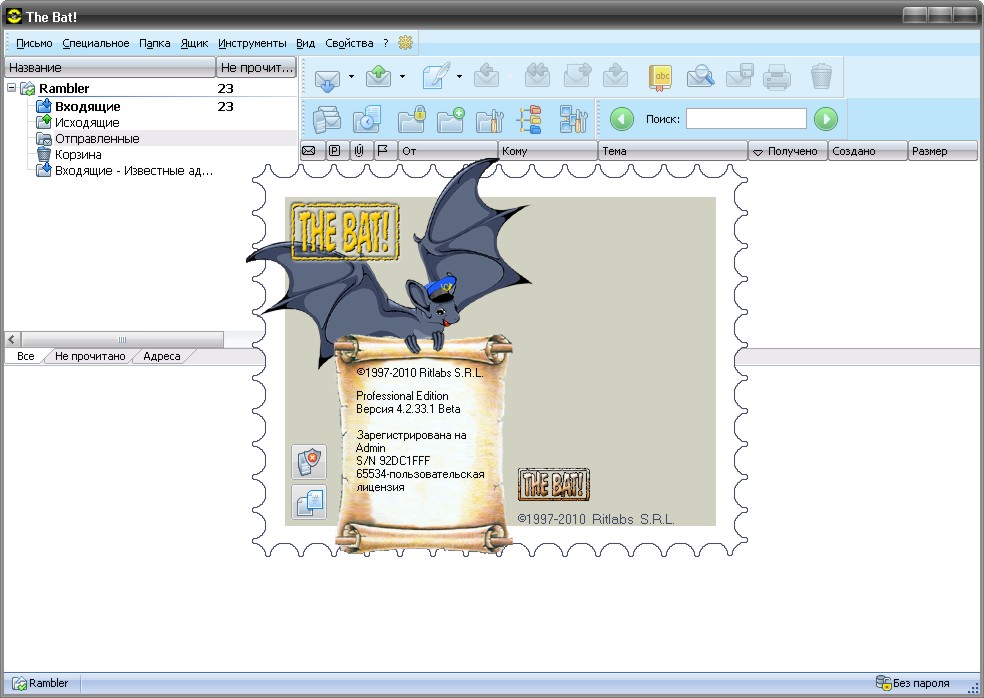Viewport: 984px width, 698px height.
Task: Sort messages by the Кому column
Action: click(x=547, y=151)
